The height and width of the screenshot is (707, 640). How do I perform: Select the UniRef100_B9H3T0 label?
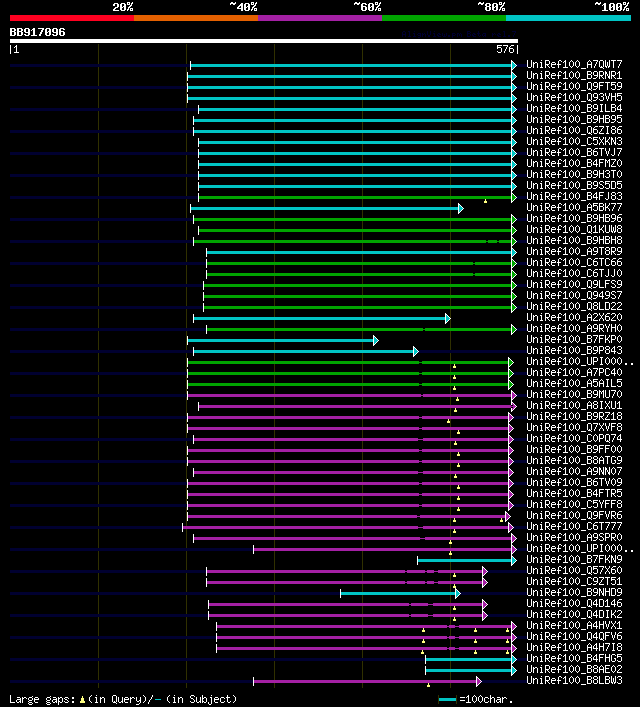tap(574, 174)
